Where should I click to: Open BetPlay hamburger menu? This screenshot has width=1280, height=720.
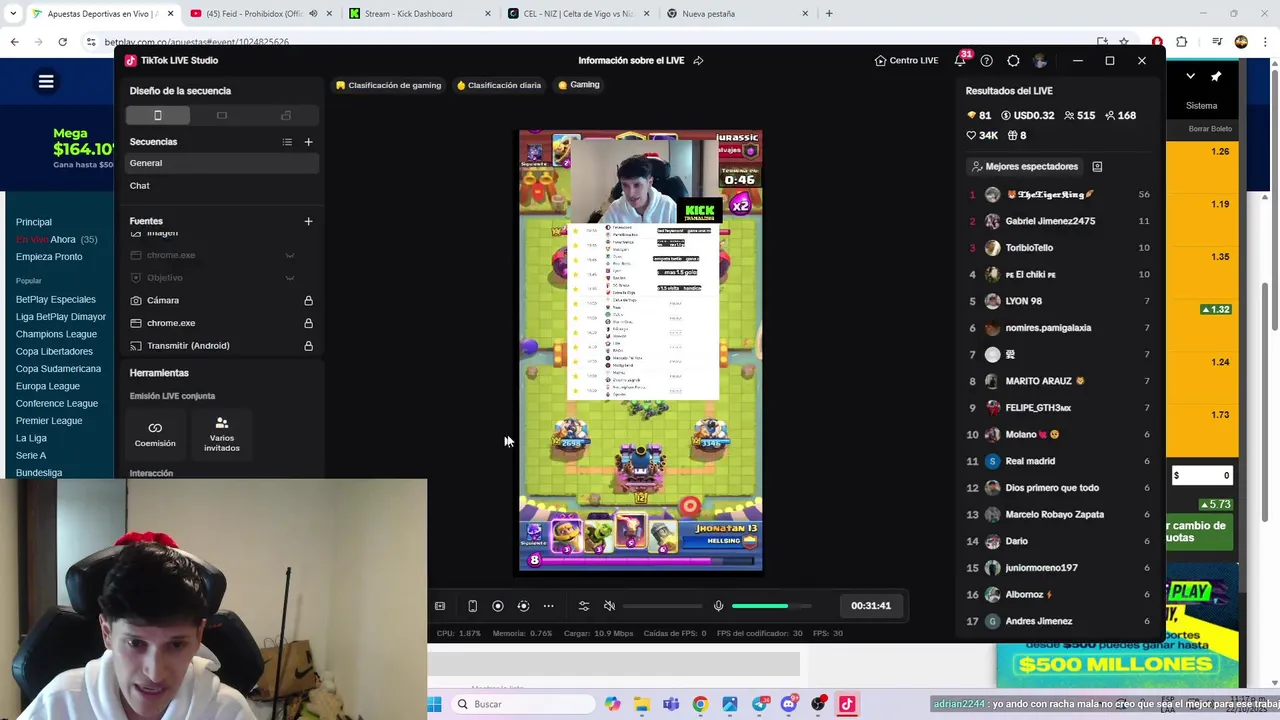pos(46,82)
